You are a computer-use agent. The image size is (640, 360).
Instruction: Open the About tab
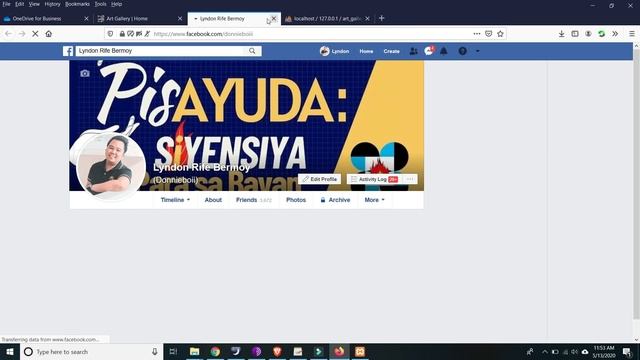tap(213, 200)
